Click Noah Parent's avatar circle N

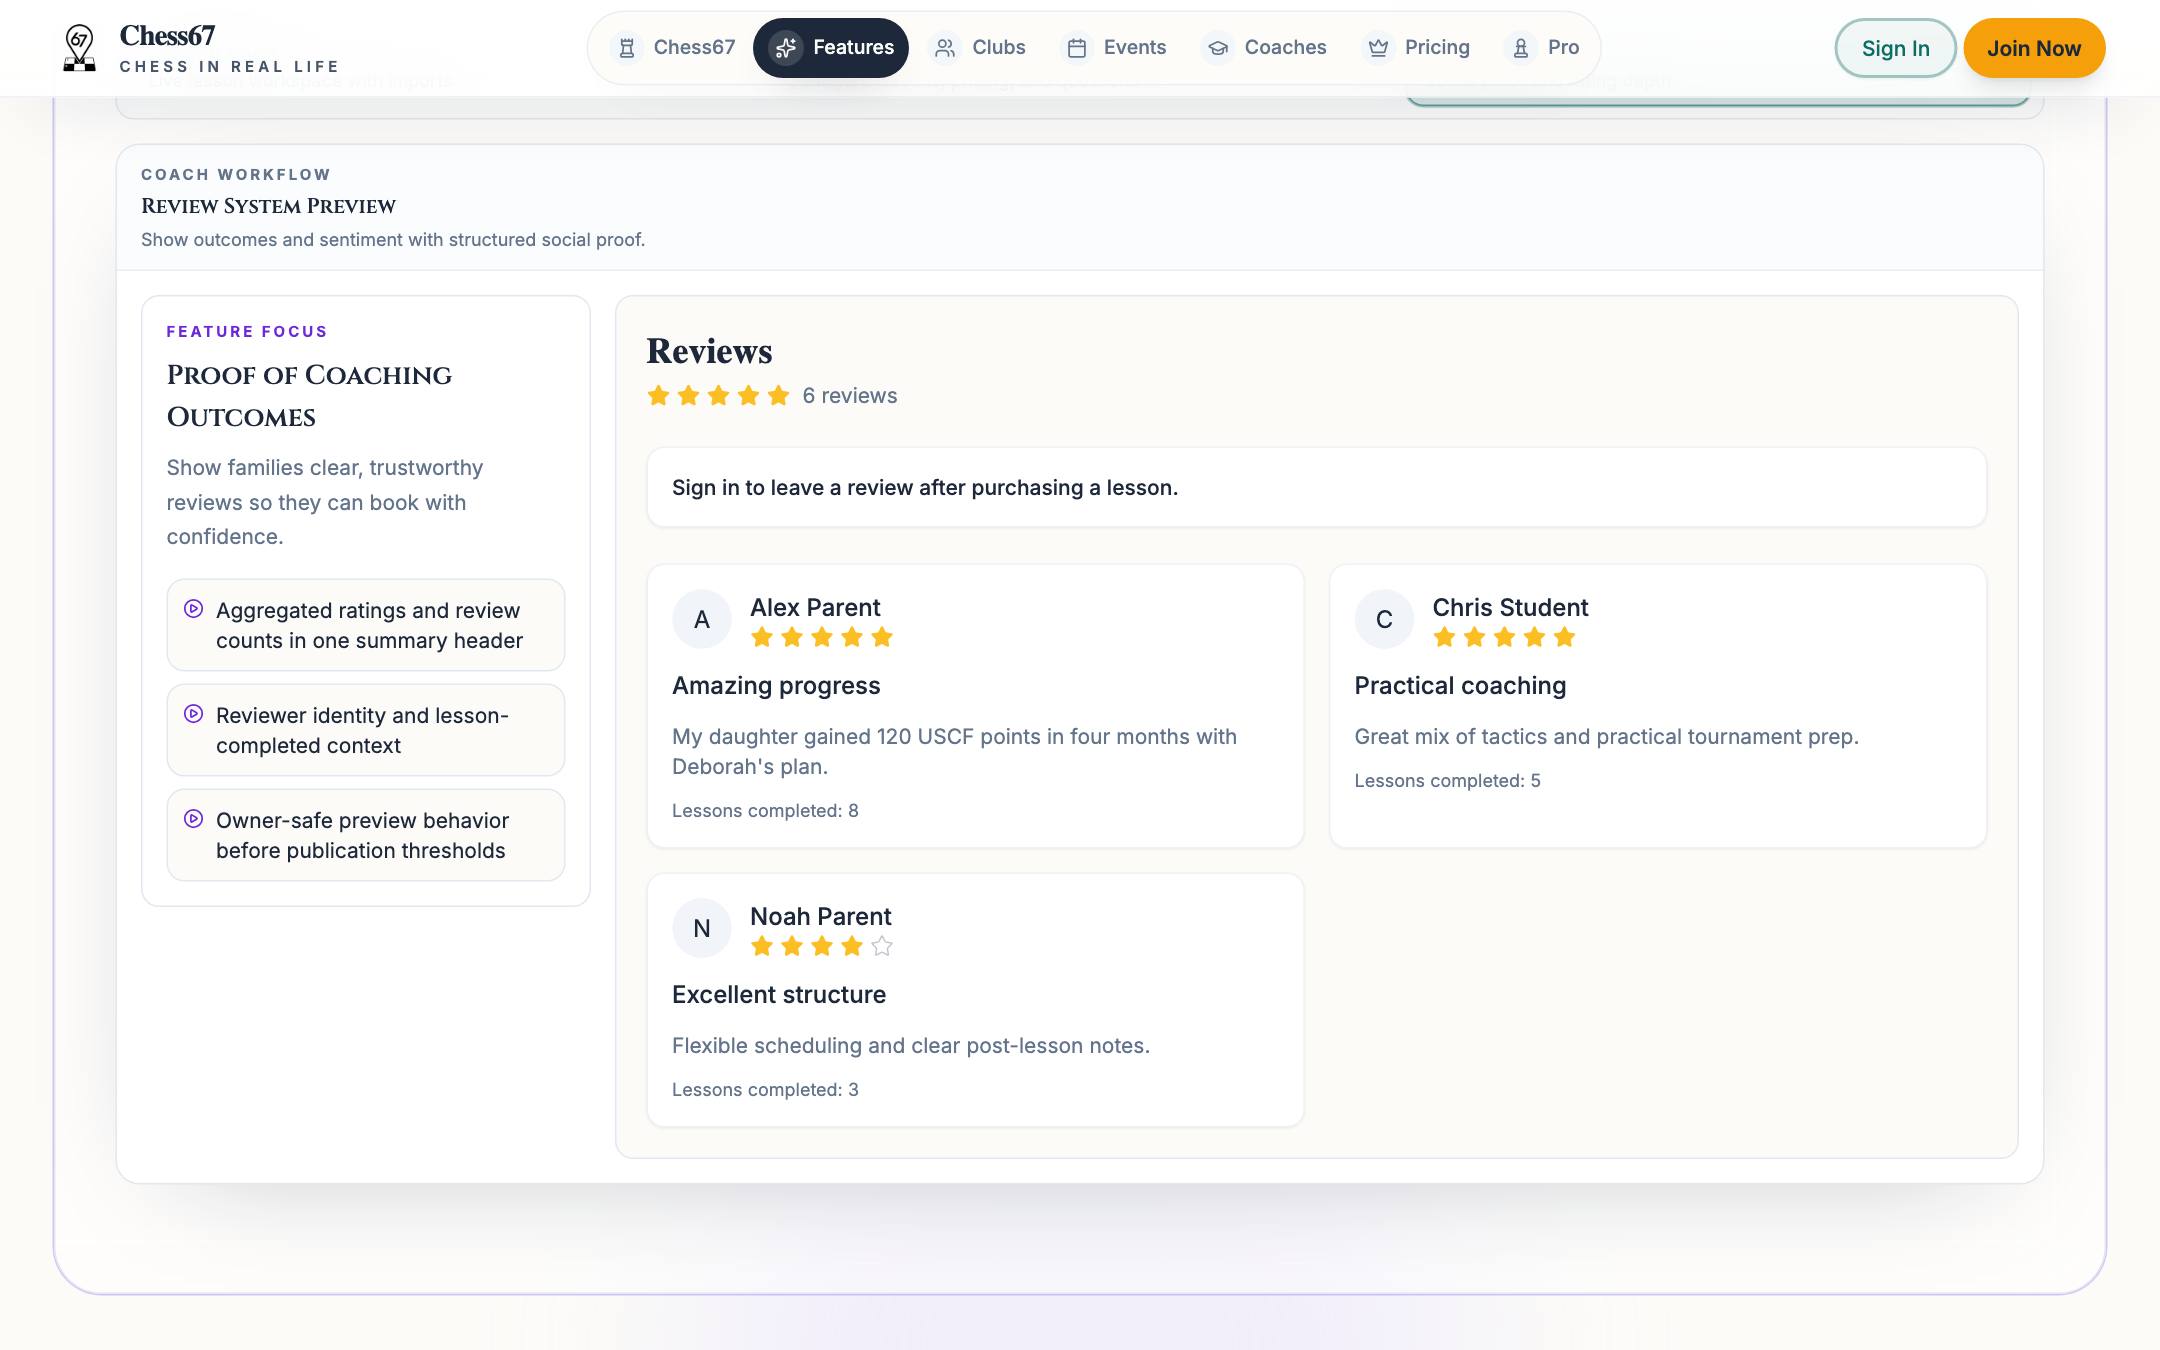702,928
